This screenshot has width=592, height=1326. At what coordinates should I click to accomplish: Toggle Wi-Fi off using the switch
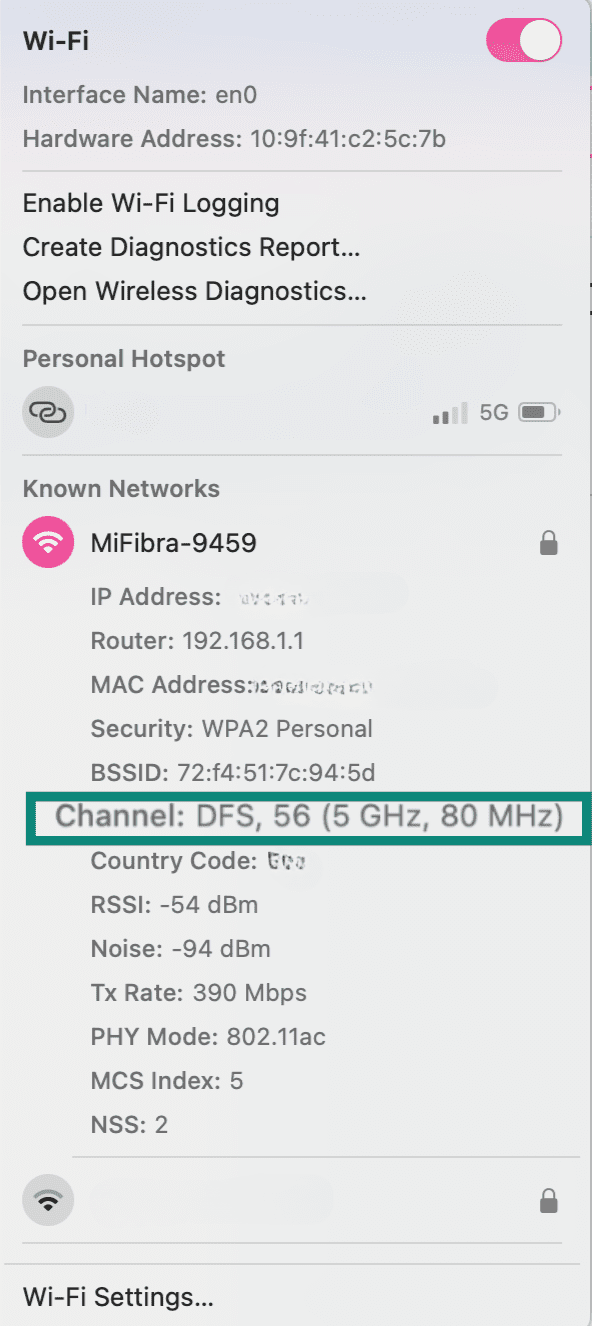point(523,40)
